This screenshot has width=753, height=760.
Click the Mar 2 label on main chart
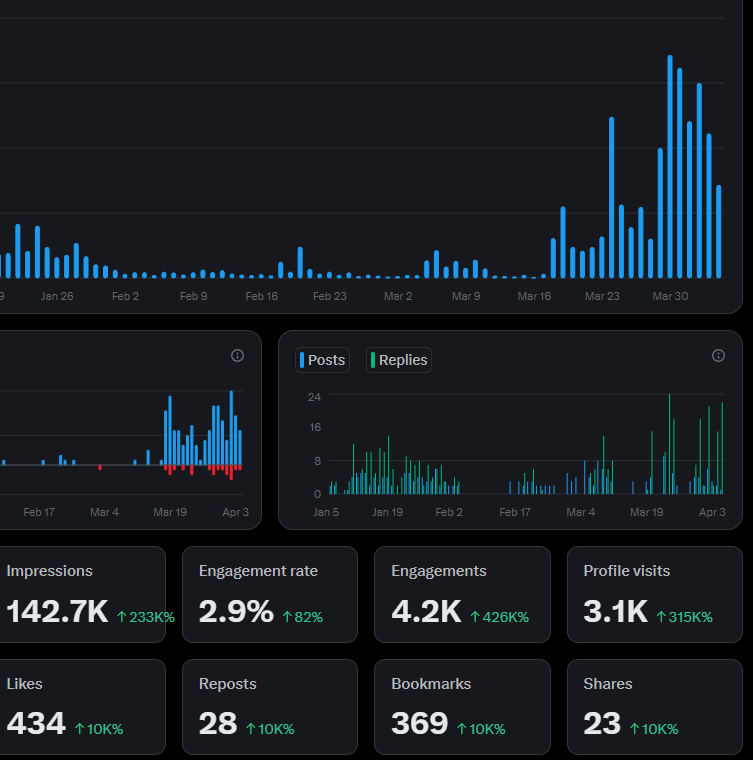click(398, 296)
